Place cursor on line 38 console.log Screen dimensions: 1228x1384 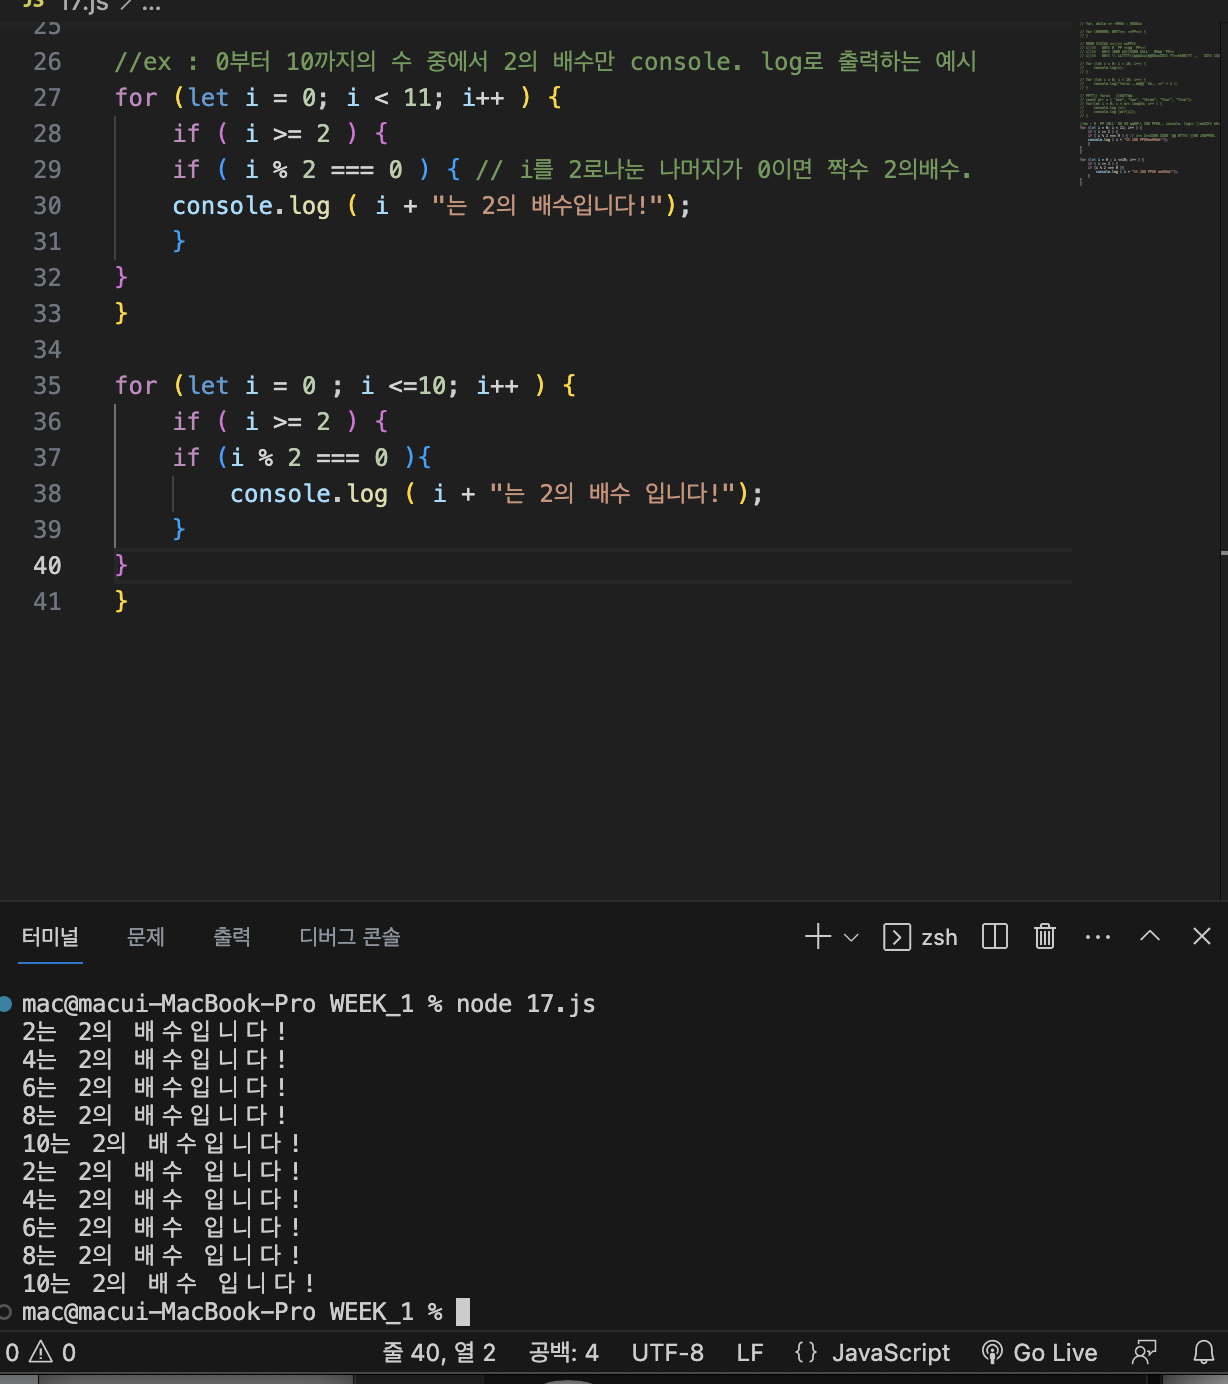(x=308, y=494)
